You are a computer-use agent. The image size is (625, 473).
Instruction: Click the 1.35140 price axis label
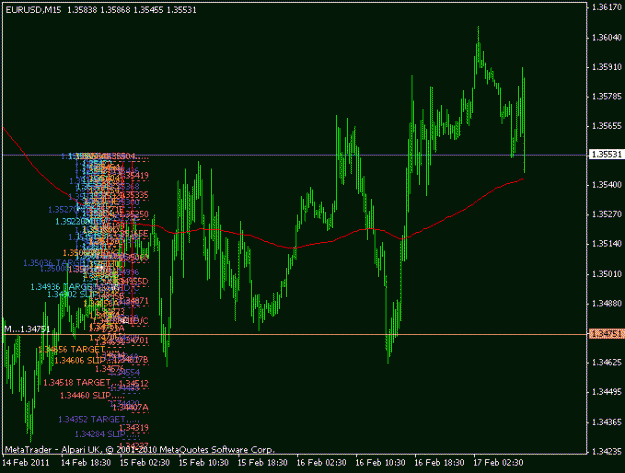tap(607, 244)
